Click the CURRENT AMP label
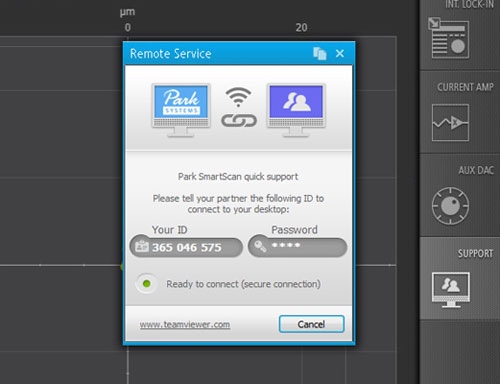This screenshot has width=500, height=384. [465, 87]
